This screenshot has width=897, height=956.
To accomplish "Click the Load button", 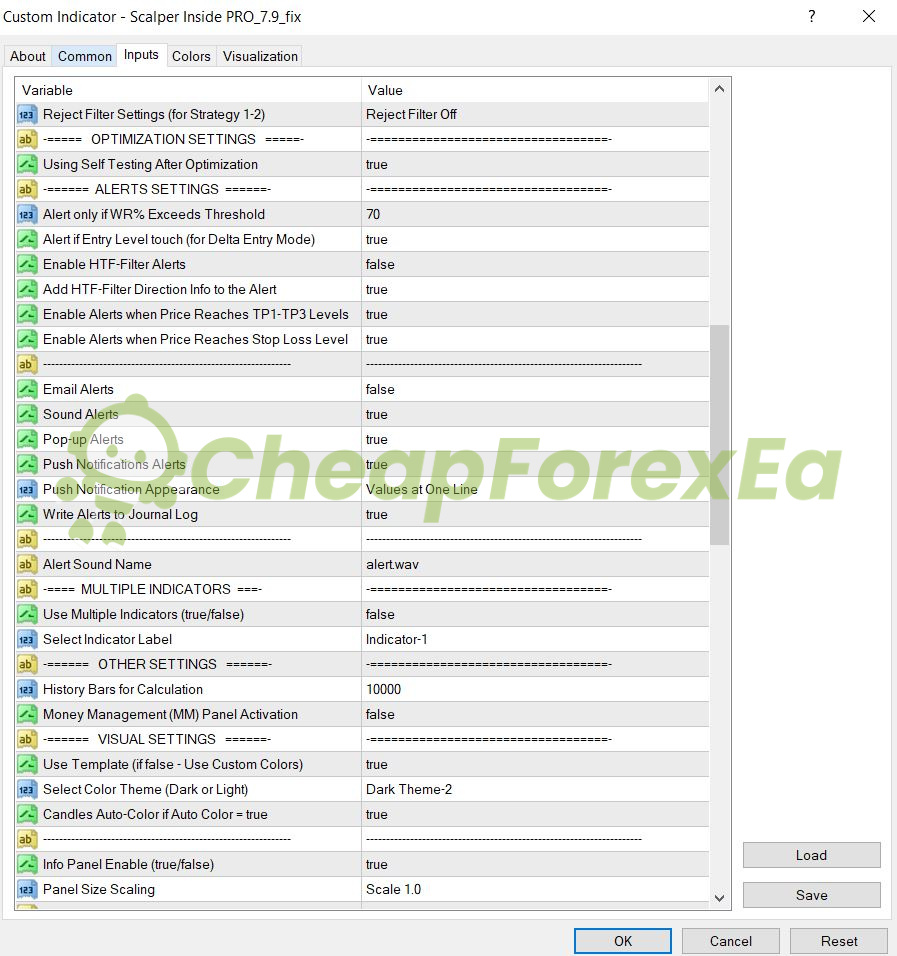I will click(x=812, y=855).
